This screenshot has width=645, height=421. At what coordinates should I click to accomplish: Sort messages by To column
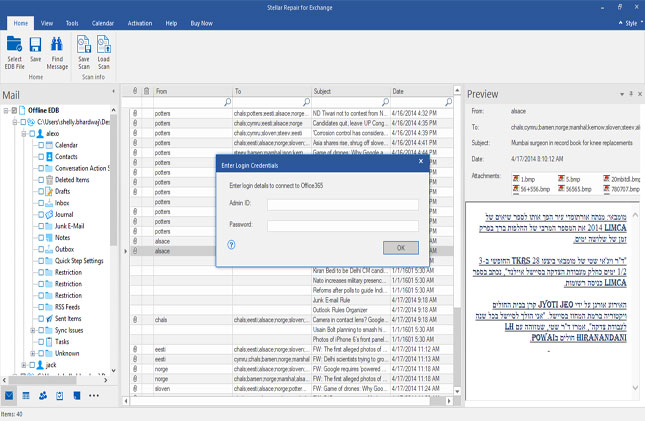[x=272, y=91]
